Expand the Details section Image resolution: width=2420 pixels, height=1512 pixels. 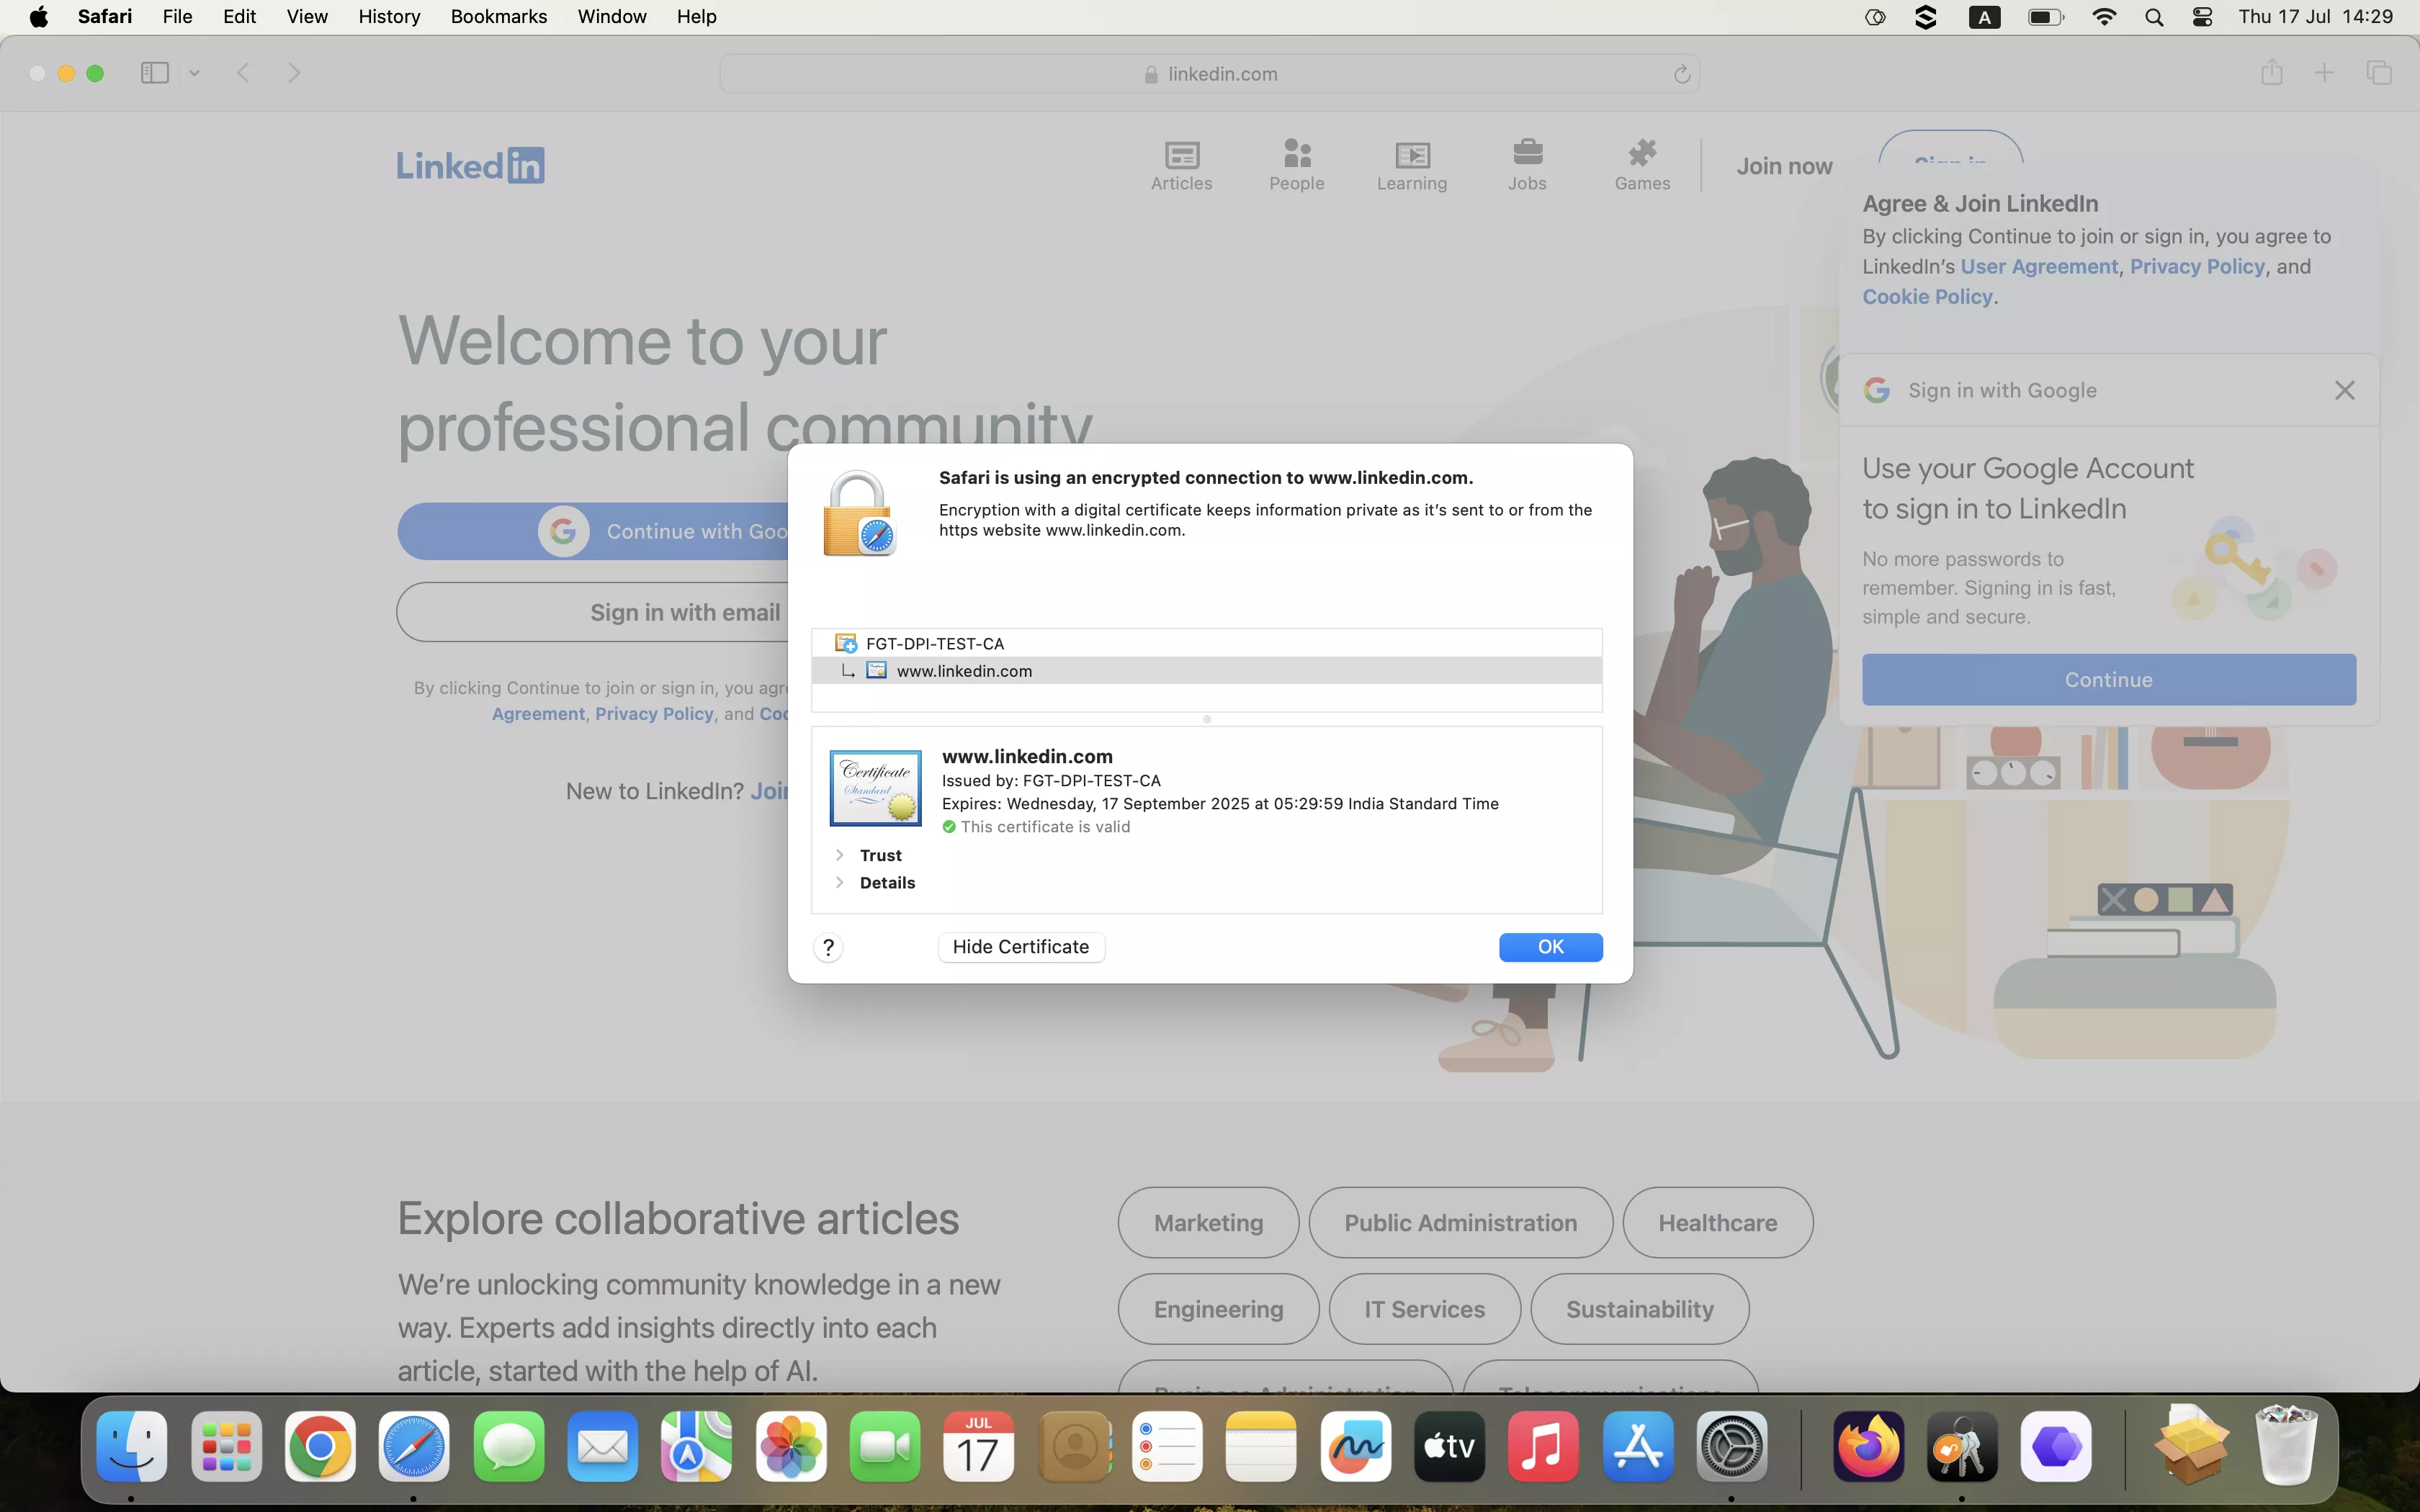click(840, 882)
